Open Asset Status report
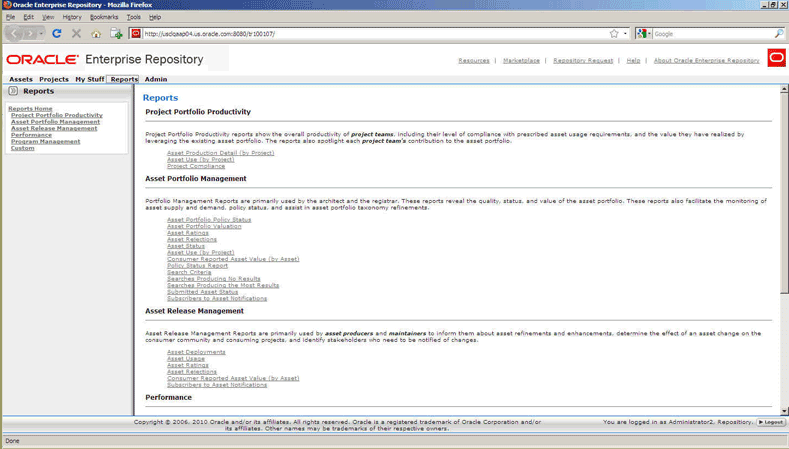 pyautogui.click(x=186, y=246)
